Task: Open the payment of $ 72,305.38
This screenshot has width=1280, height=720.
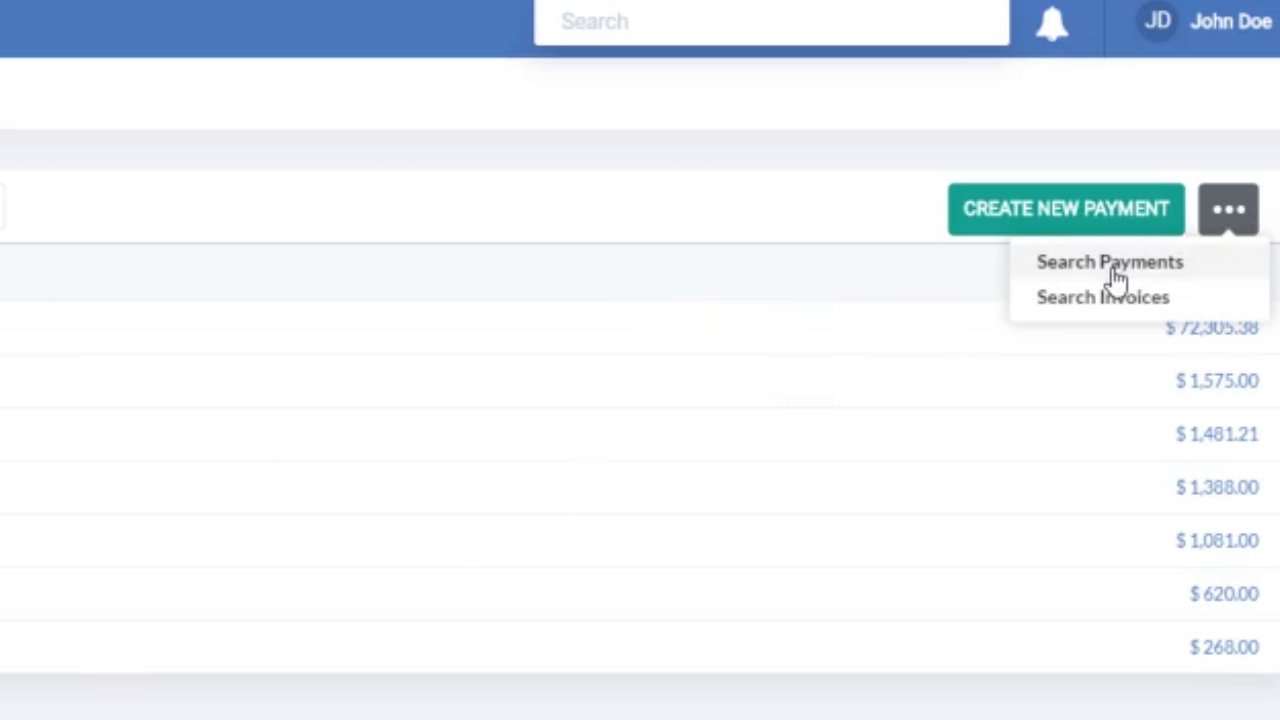Action: click(1211, 327)
